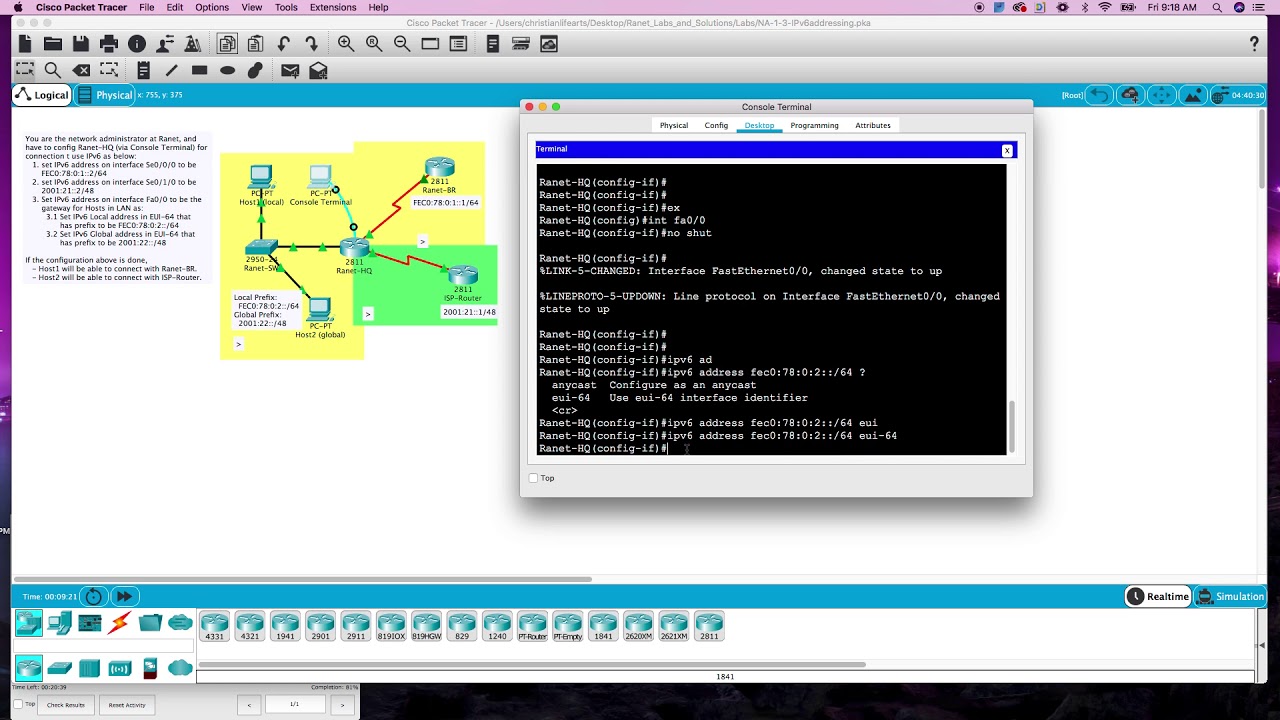Click the 2911 router model in device list

(x=356, y=626)
